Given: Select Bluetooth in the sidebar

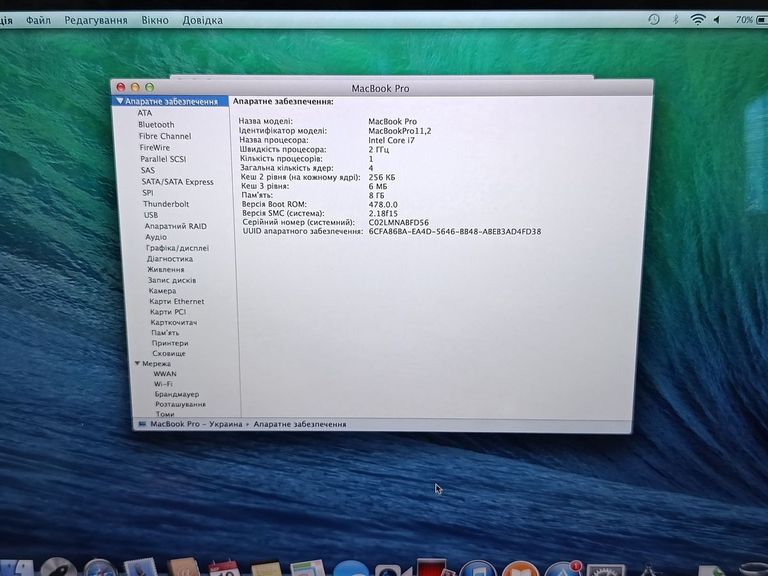Looking at the screenshot, I should [156, 124].
